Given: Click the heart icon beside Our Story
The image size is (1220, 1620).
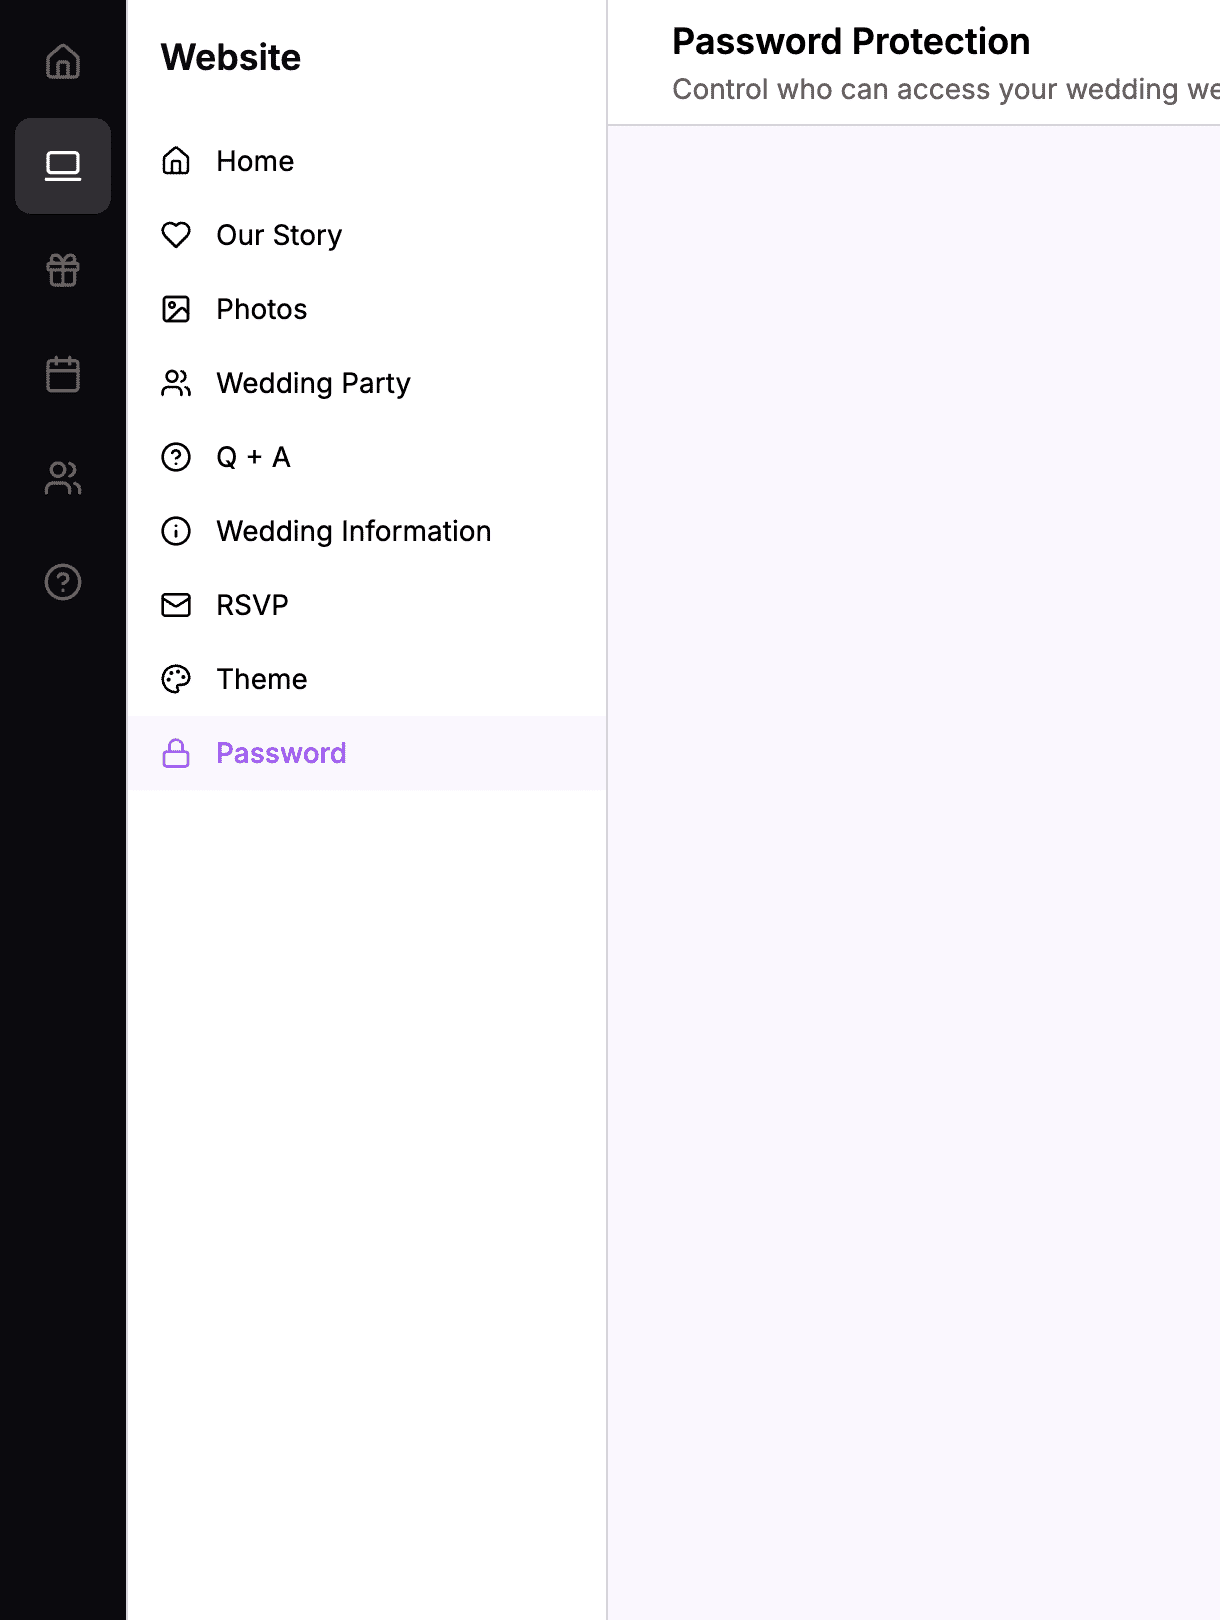Looking at the screenshot, I should [176, 235].
